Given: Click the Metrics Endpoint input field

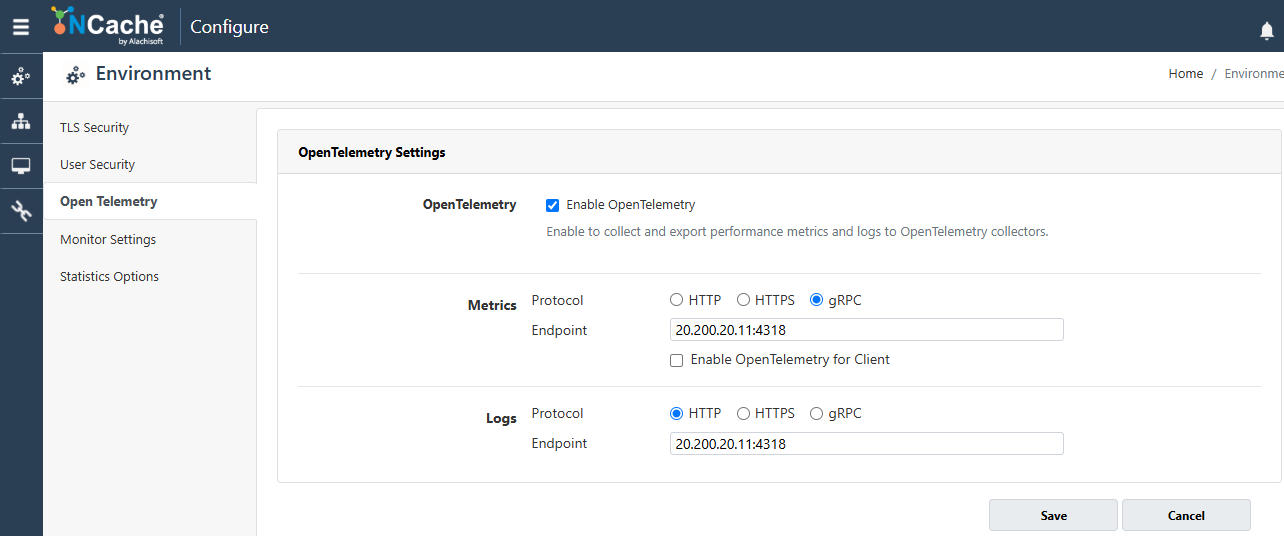Looking at the screenshot, I should point(866,330).
